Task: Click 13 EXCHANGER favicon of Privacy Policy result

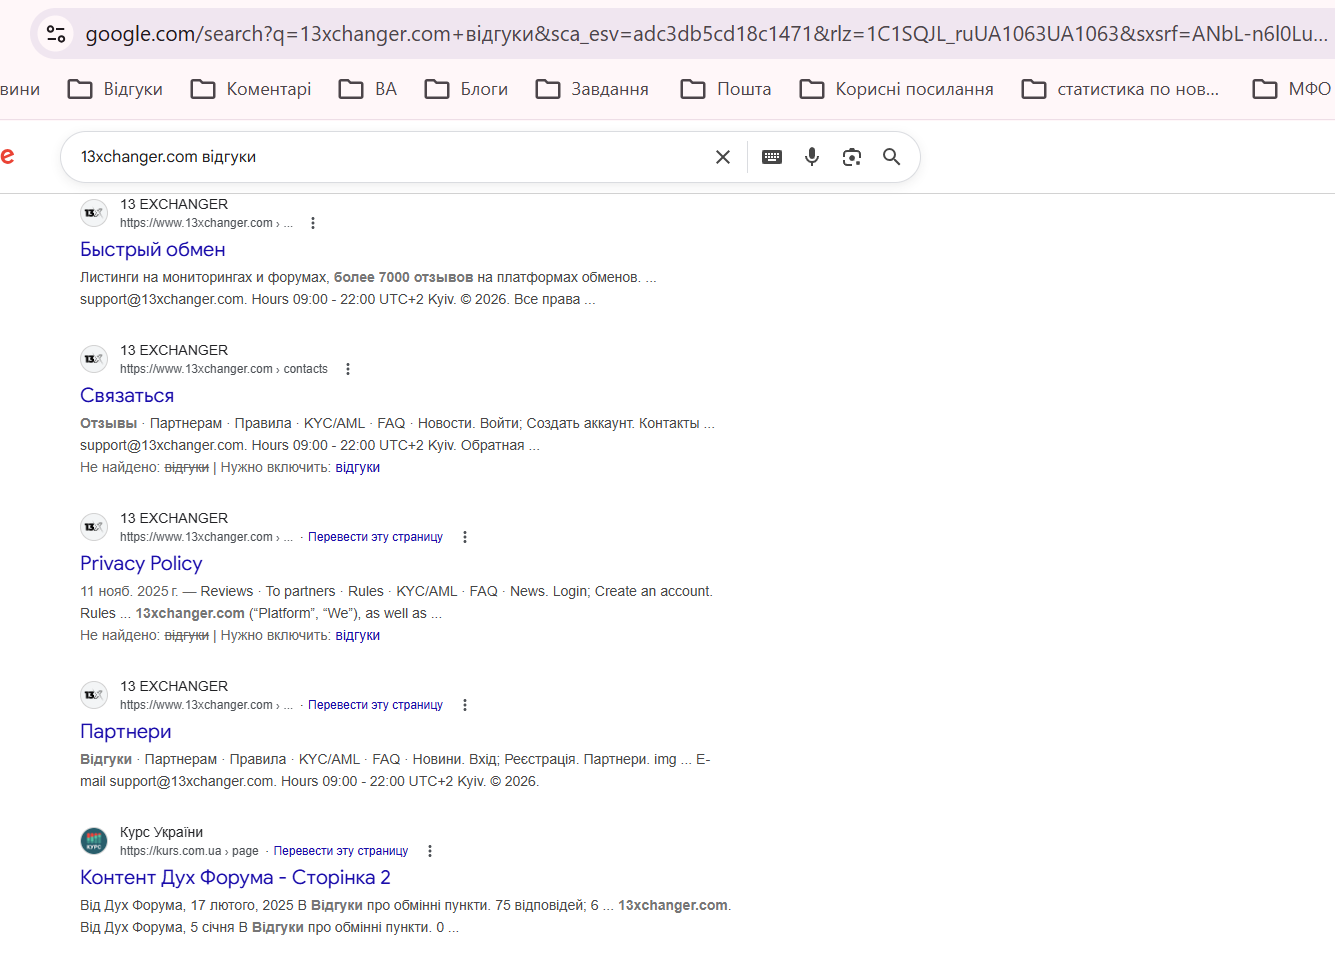Action: tap(94, 527)
